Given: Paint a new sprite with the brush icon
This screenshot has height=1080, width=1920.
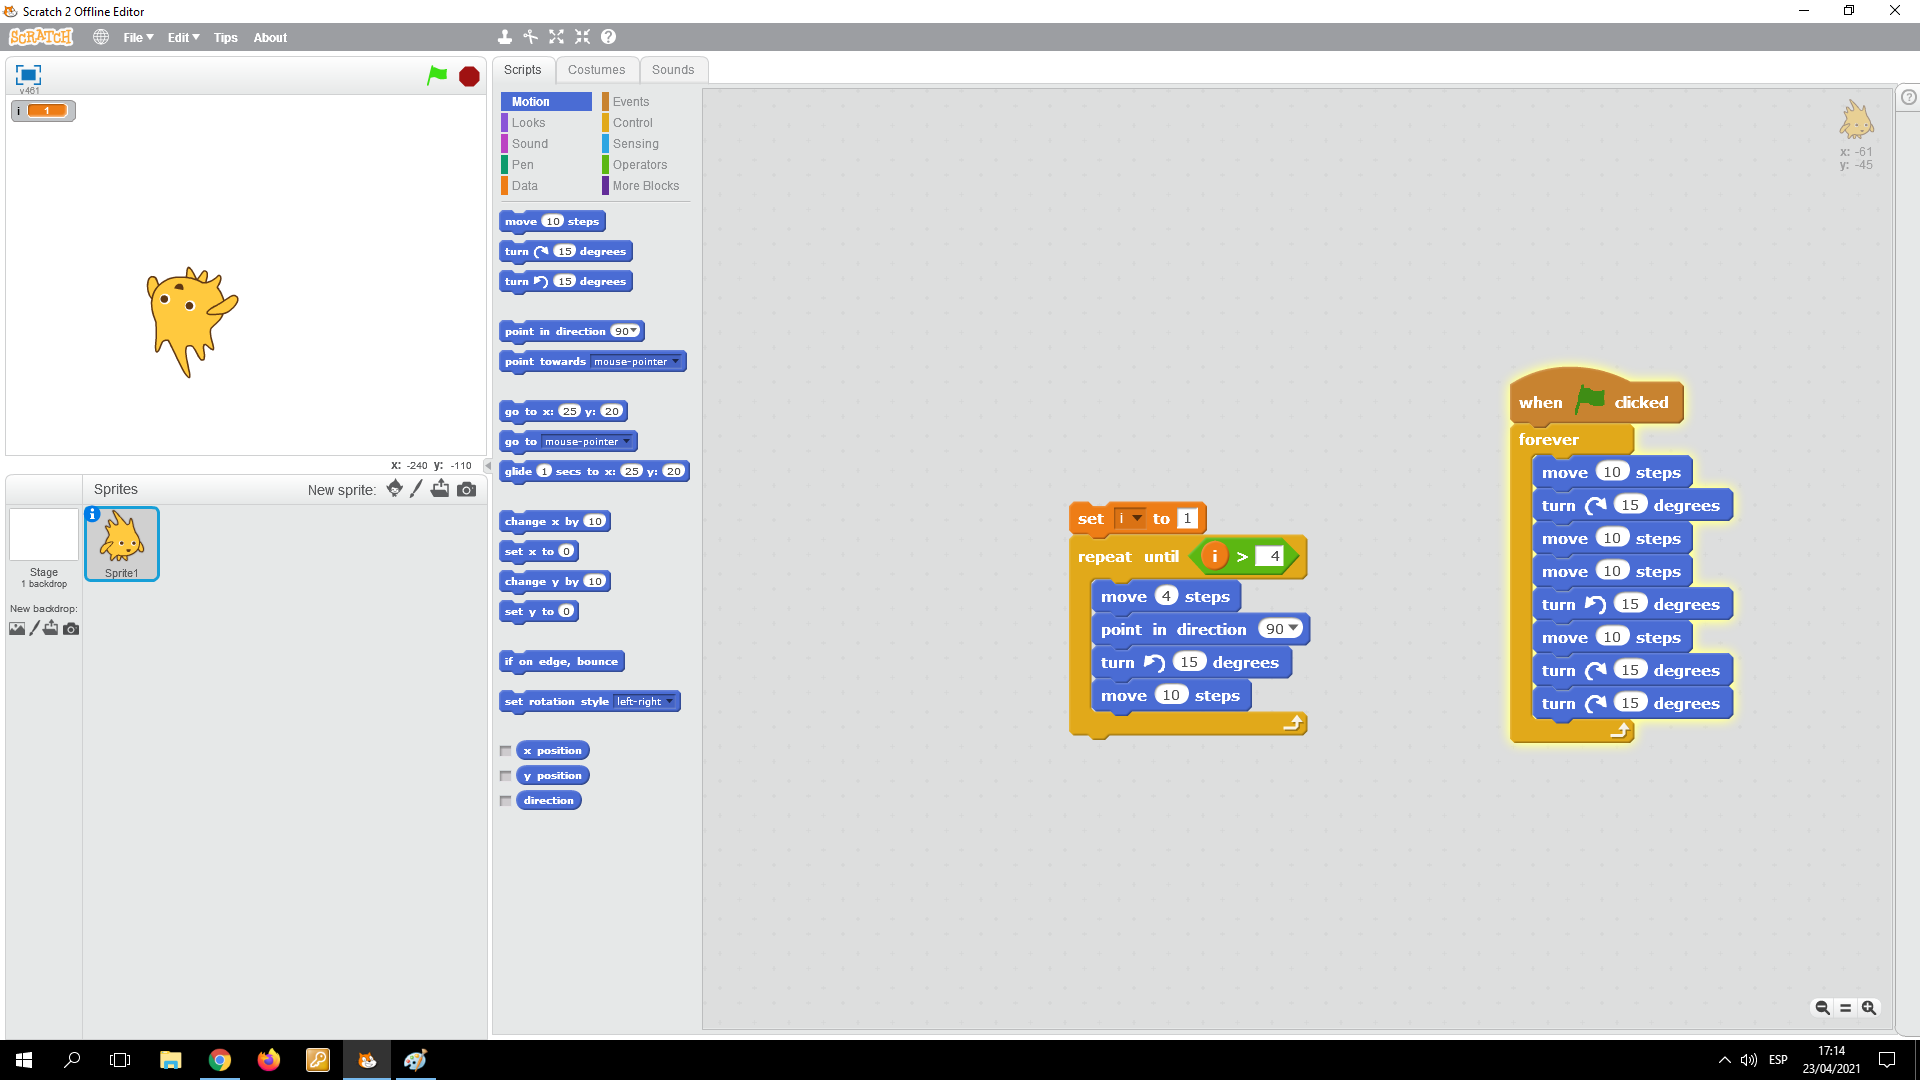Looking at the screenshot, I should point(417,489).
